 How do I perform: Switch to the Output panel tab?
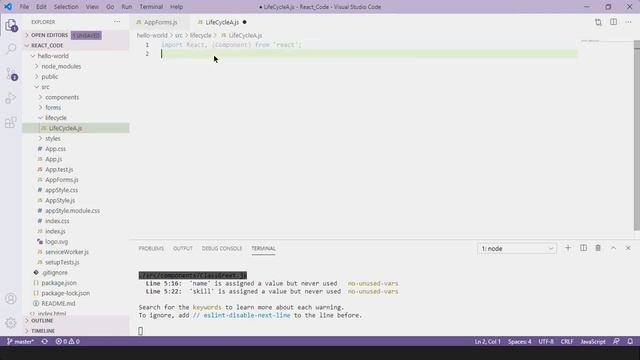pos(182,249)
